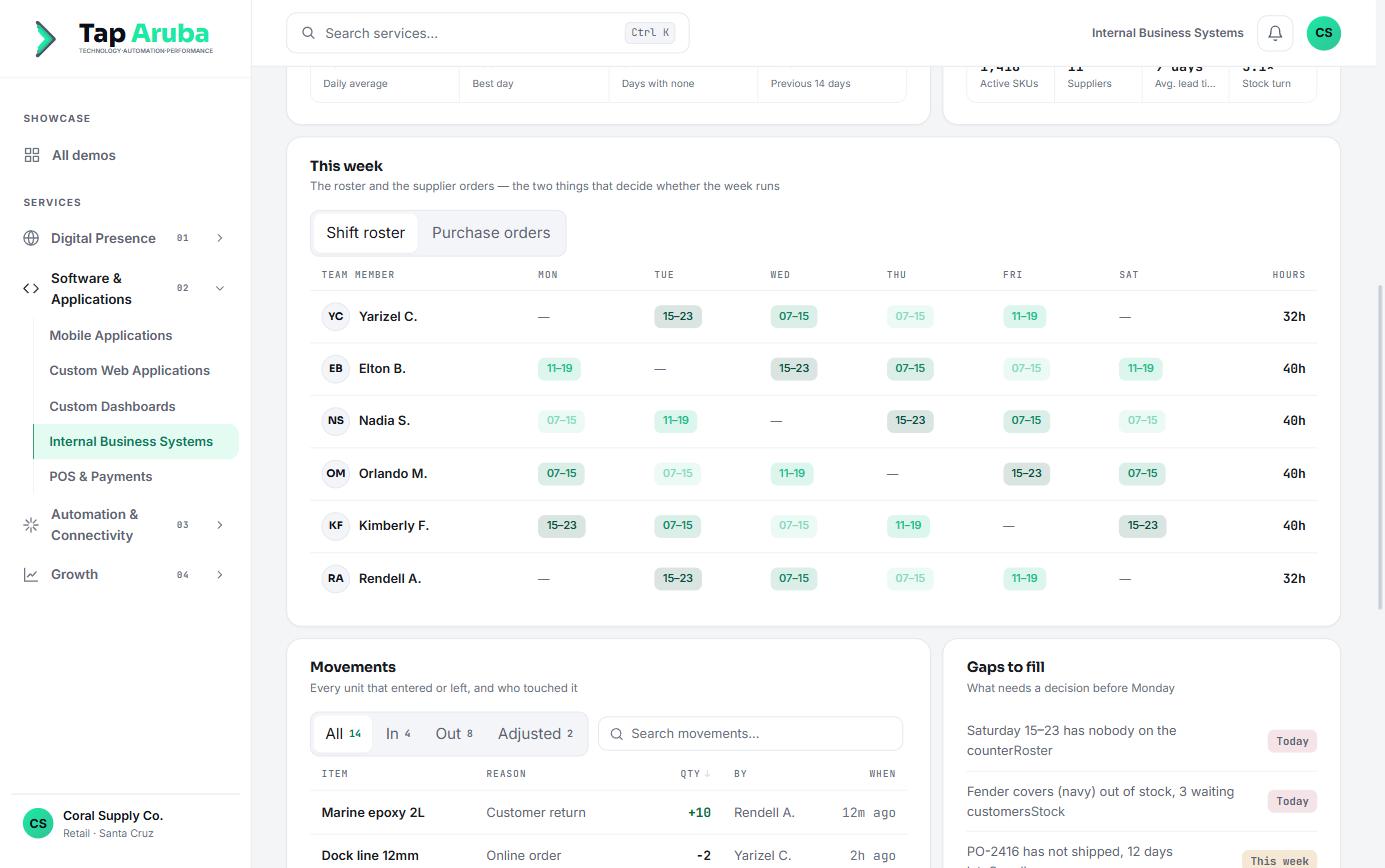The height and width of the screenshot is (868, 1385).
Task: Open the CS user avatar menu
Action: coord(1323,33)
